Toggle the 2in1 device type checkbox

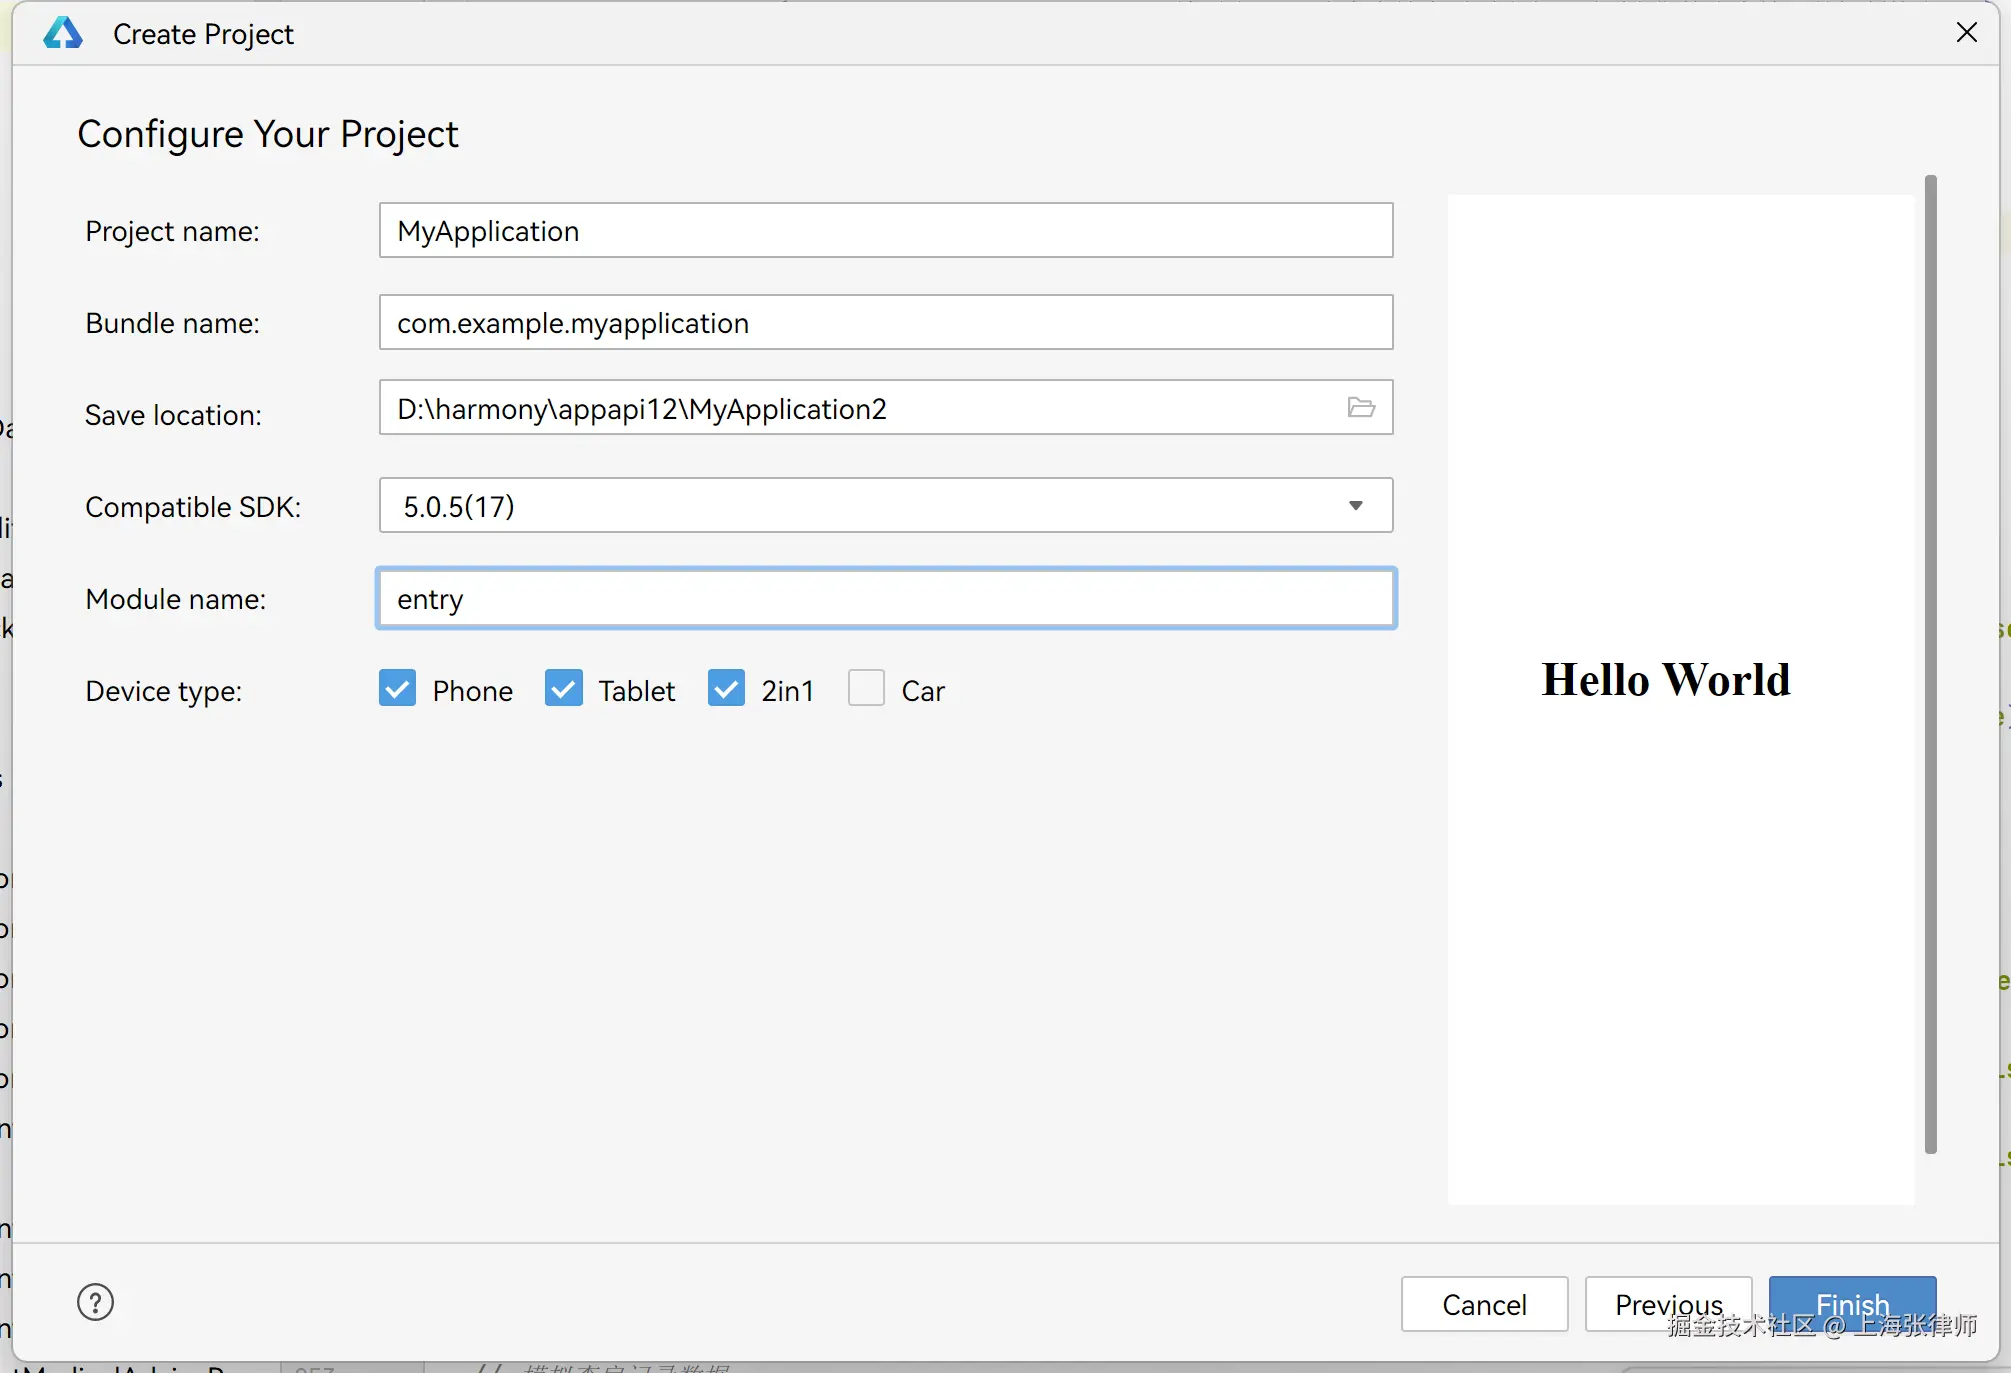pyautogui.click(x=726, y=689)
